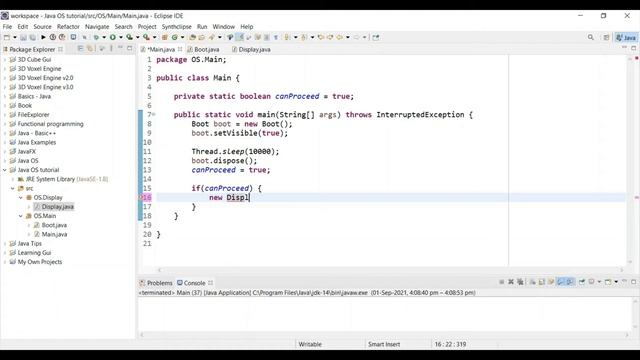
Task: Expand the JRE System Library node
Action: 13,179
